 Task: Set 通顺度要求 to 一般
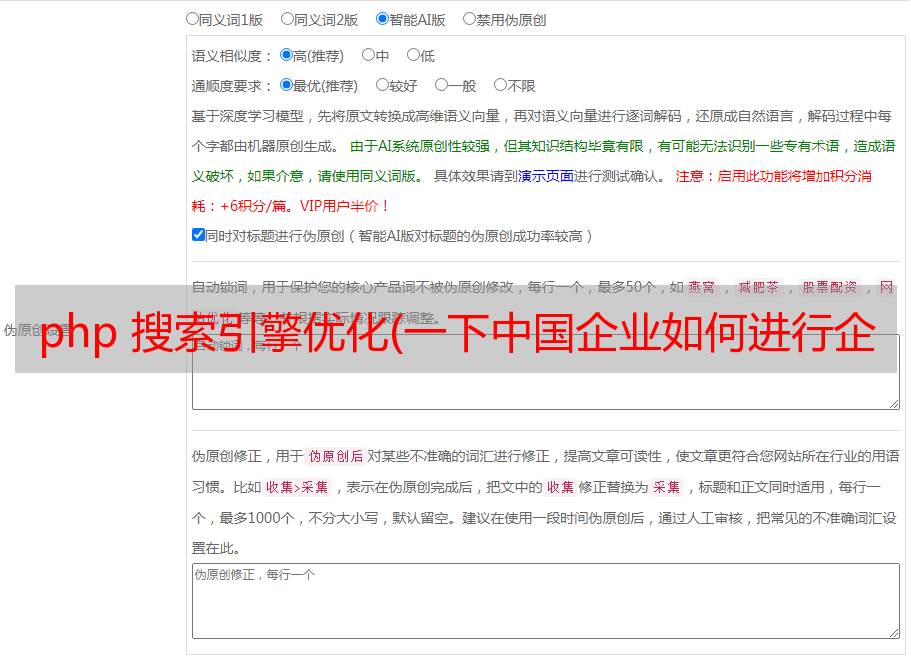442,85
